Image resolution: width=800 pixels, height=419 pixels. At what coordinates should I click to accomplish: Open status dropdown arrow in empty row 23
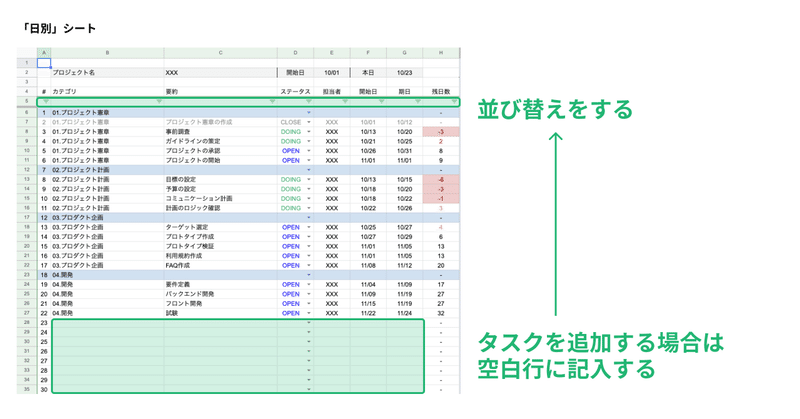point(309,323)
